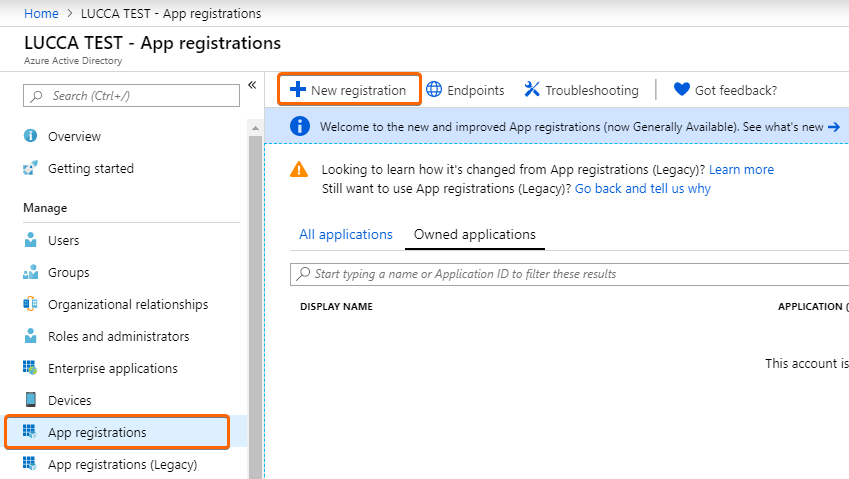The image size is (849, 479).
Task: Open Enterprise applications menu item
Action: [113, 368]
